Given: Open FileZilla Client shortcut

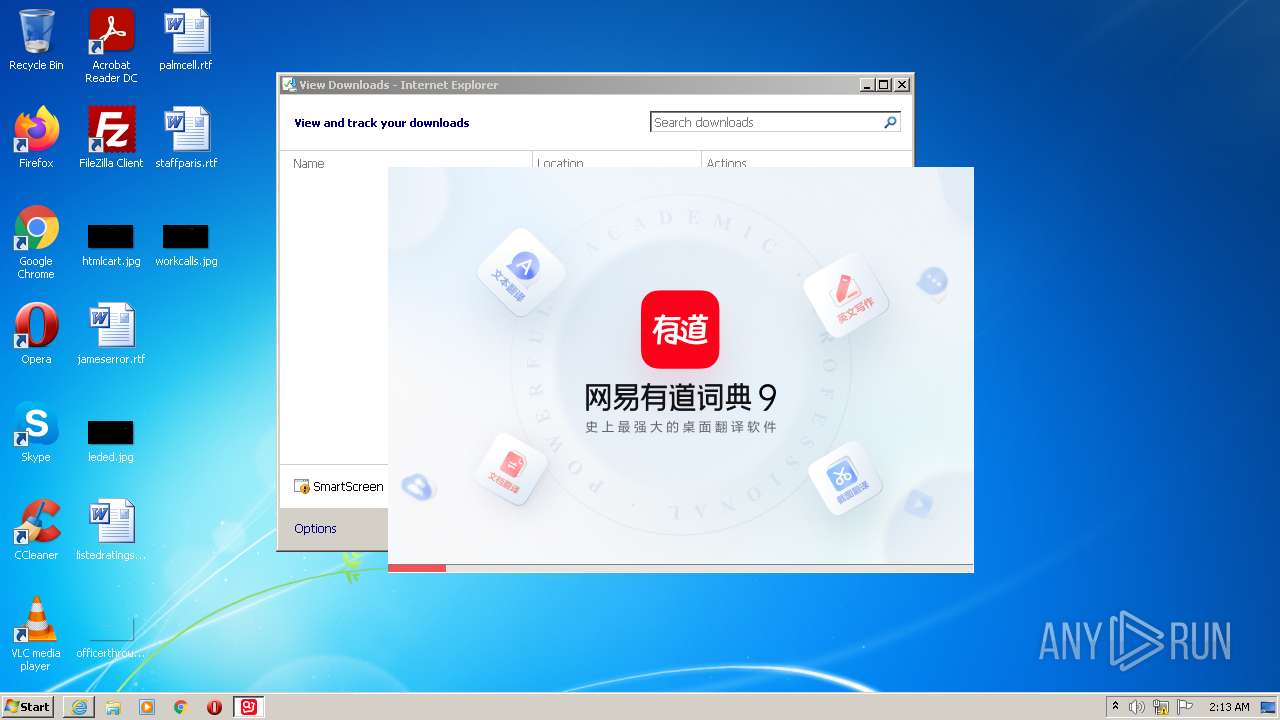Looking at the screenshot, I should pyautogui.click(x=111, y=137).
